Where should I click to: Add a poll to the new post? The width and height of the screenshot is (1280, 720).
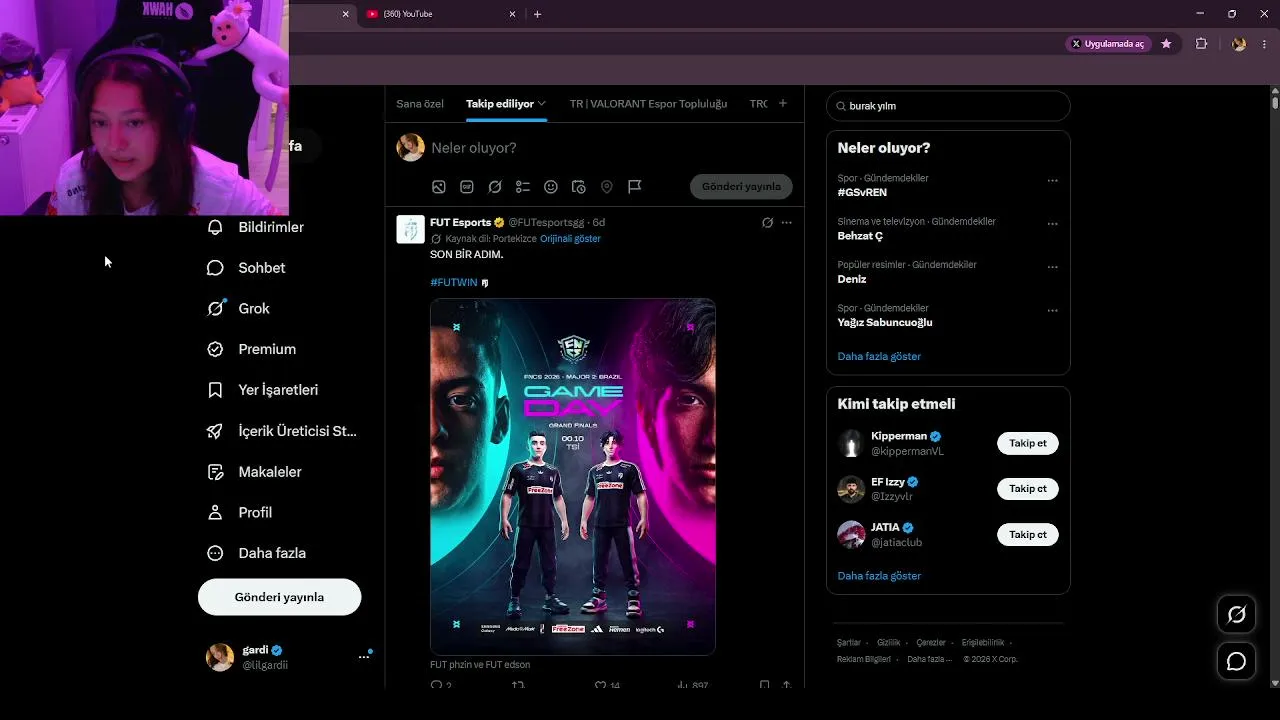(522, 187)
